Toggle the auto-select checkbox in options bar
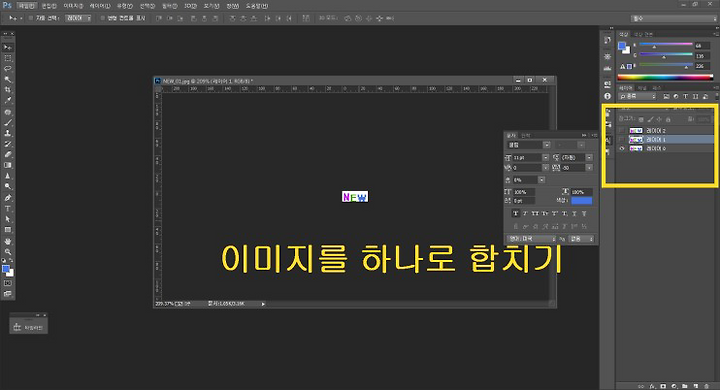Viewport: 720px width, 390px height. click(31, 18)
